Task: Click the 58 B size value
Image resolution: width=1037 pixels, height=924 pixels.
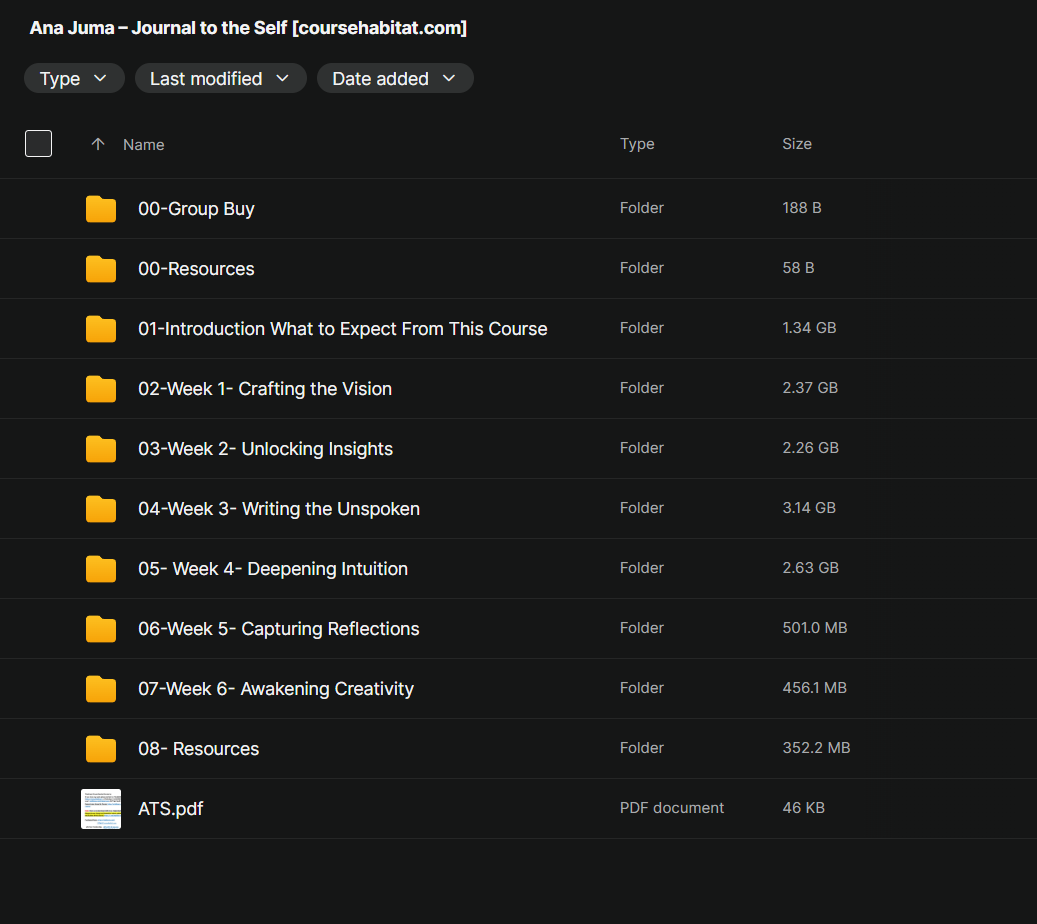Action: [798, 268]
